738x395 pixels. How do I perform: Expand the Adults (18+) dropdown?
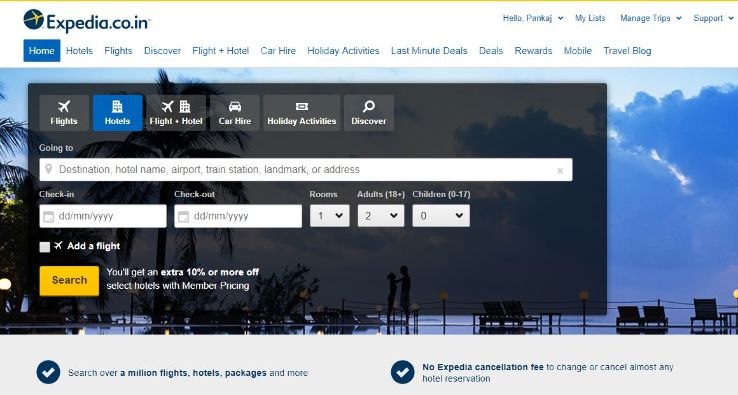click(x=381, y=216)
